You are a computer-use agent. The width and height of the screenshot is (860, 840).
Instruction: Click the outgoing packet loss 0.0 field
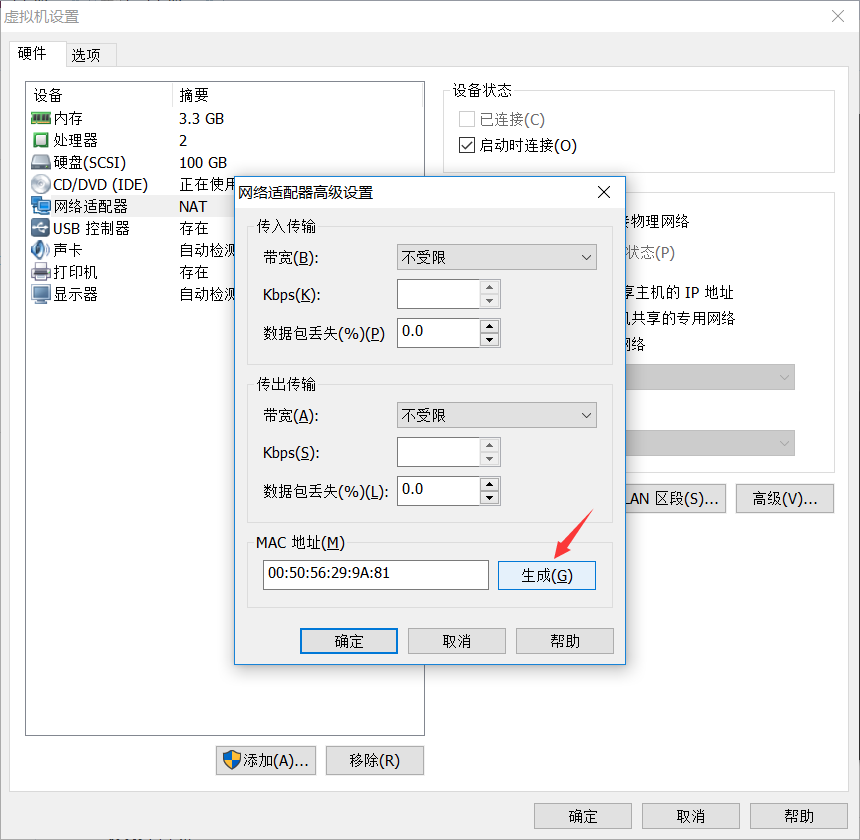(439, 491)
